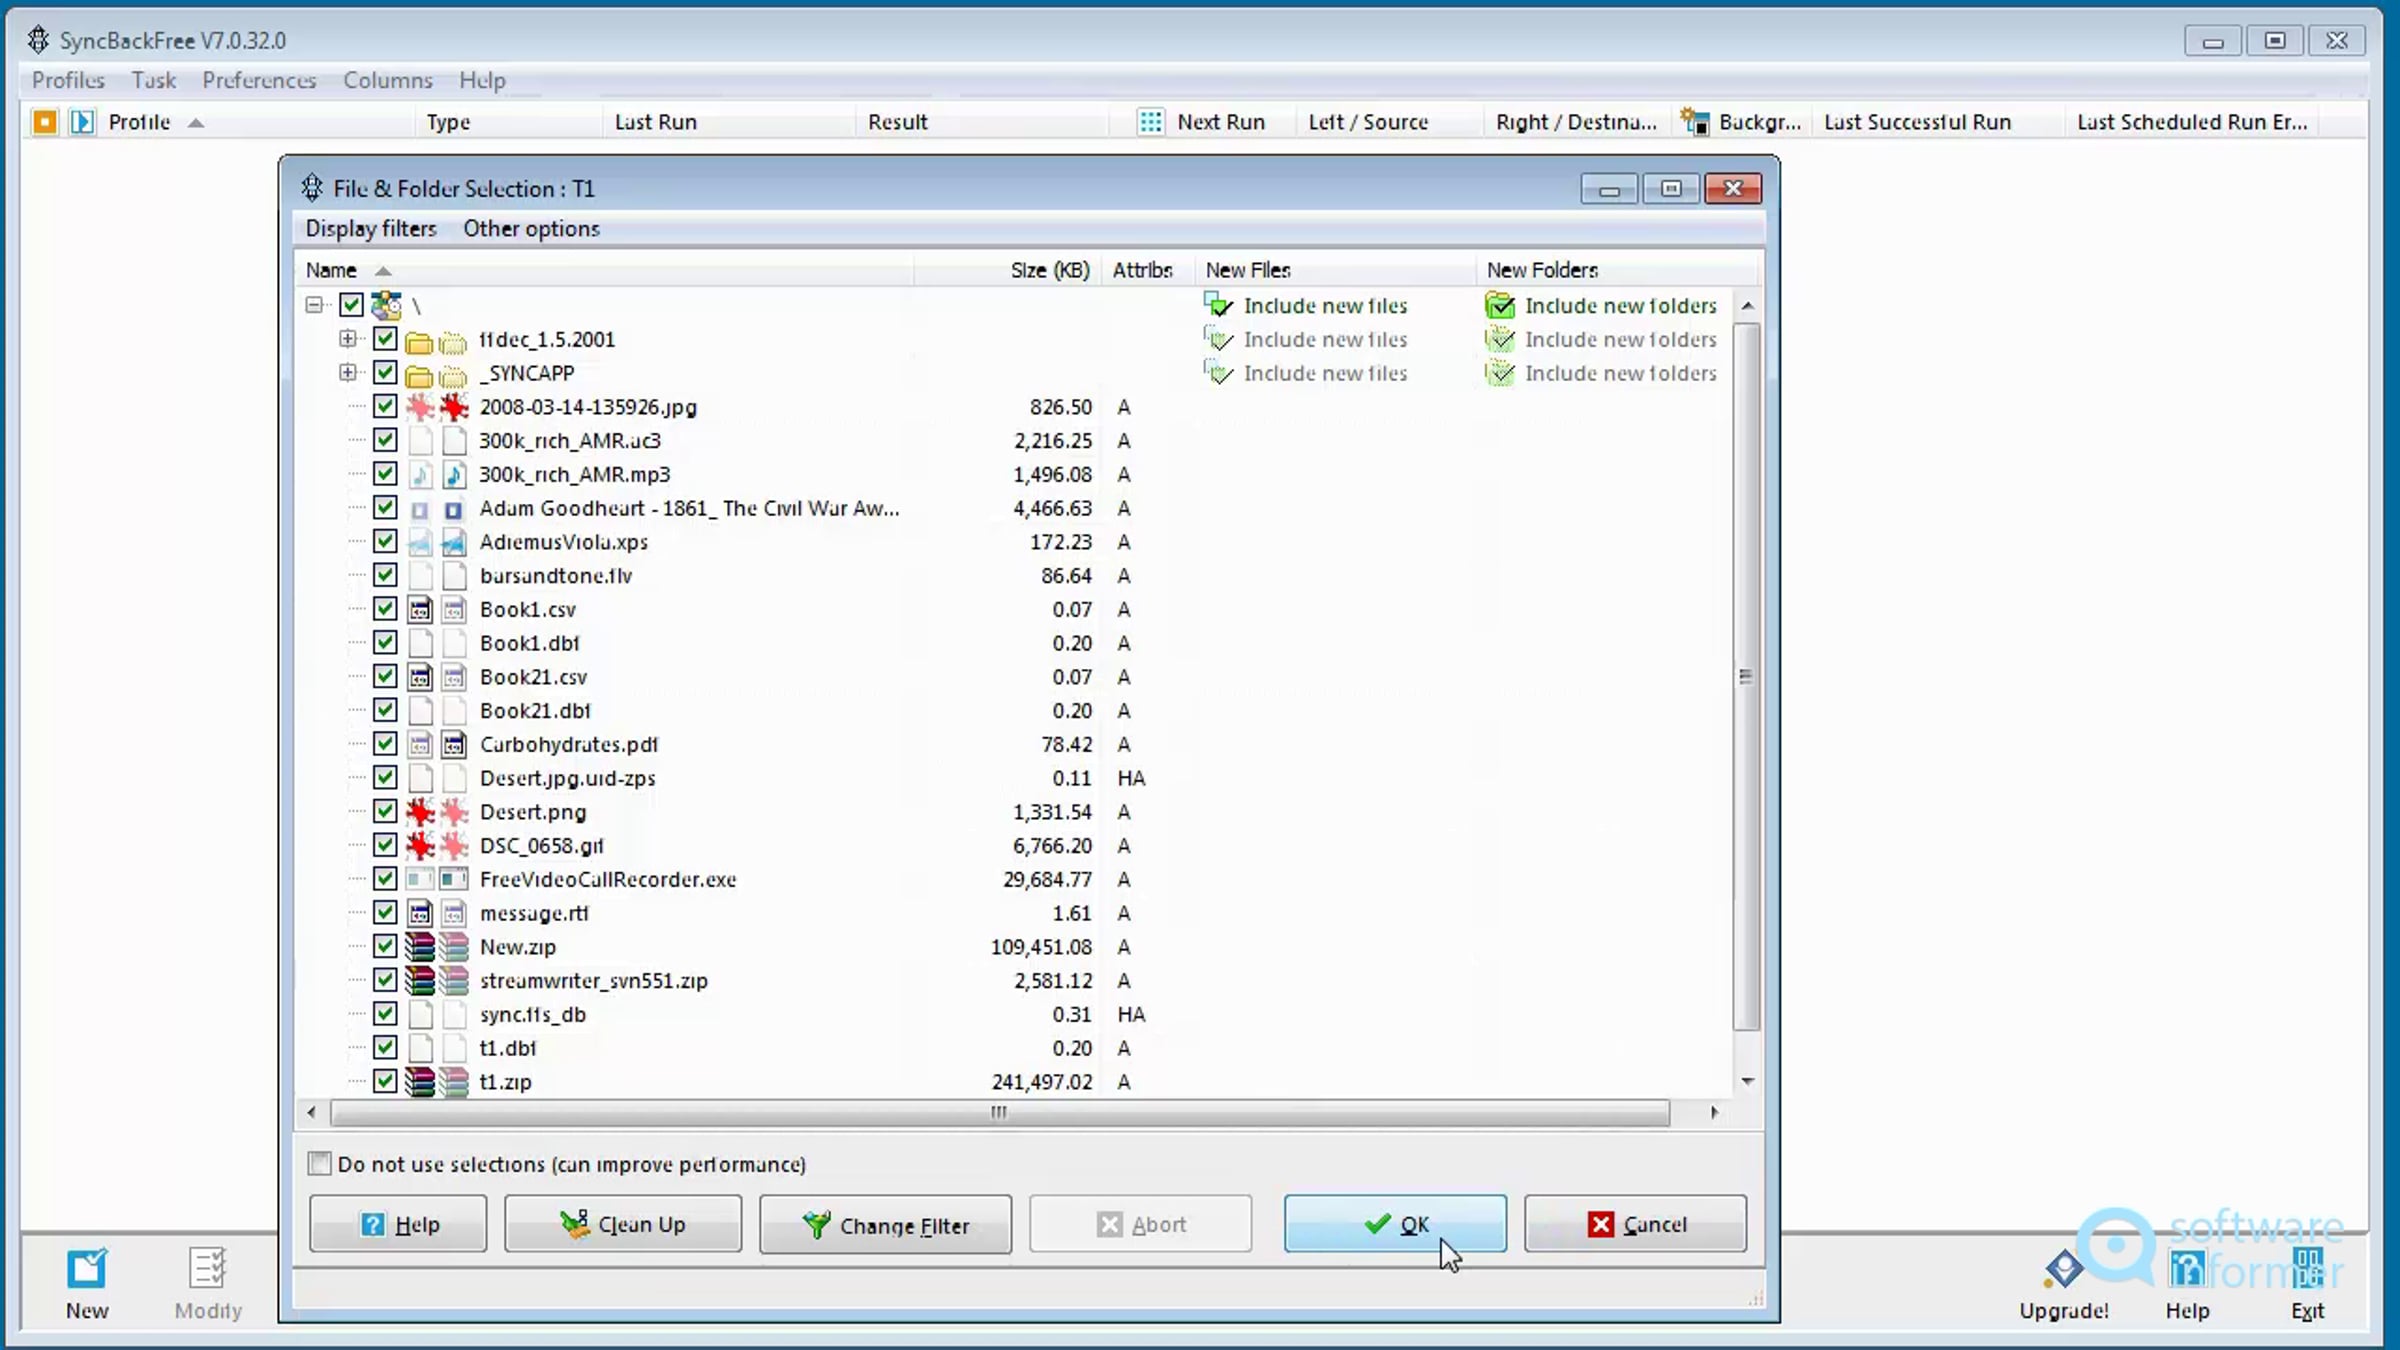
Task: Expand the ffdec_1.5.2001 folder node
Action: click(x=347, y=339)
